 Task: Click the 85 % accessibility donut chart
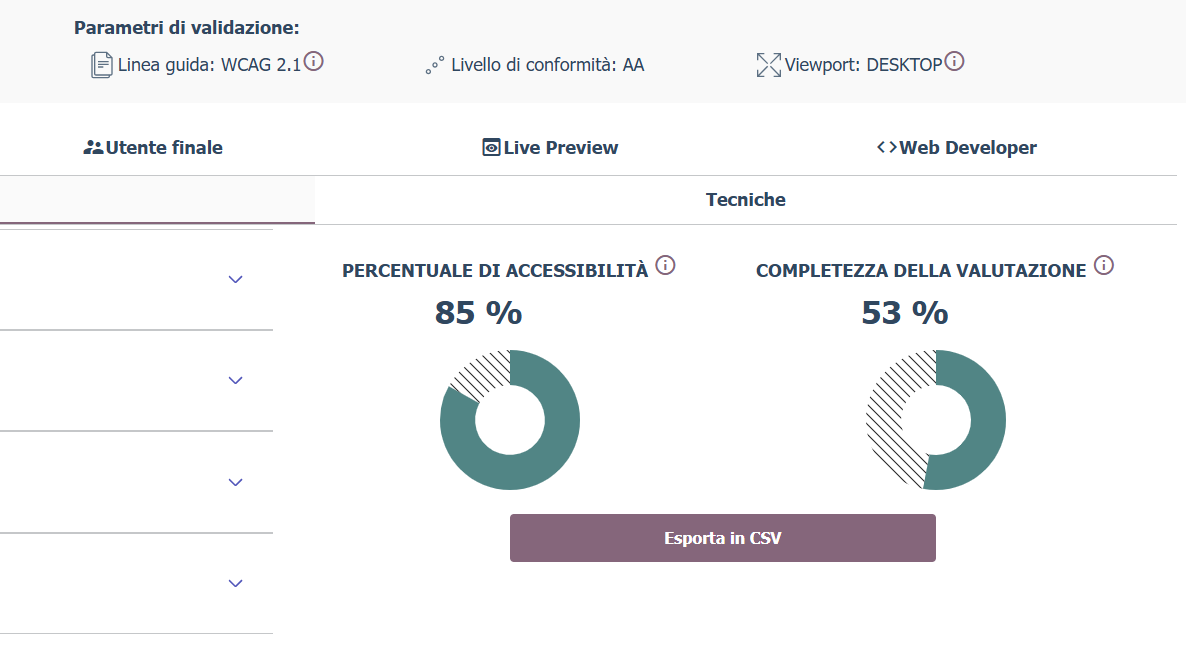[510, 420]
